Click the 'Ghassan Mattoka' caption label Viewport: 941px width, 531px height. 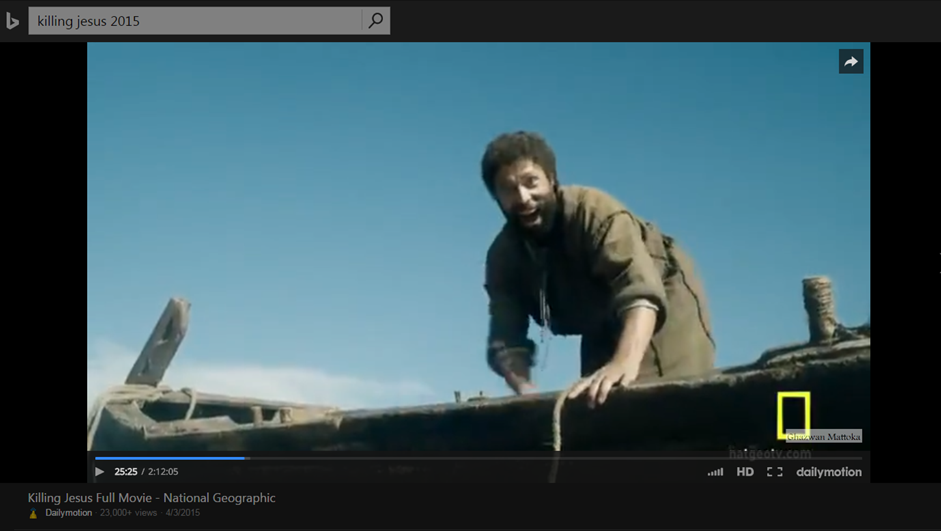tap(823, 437)
